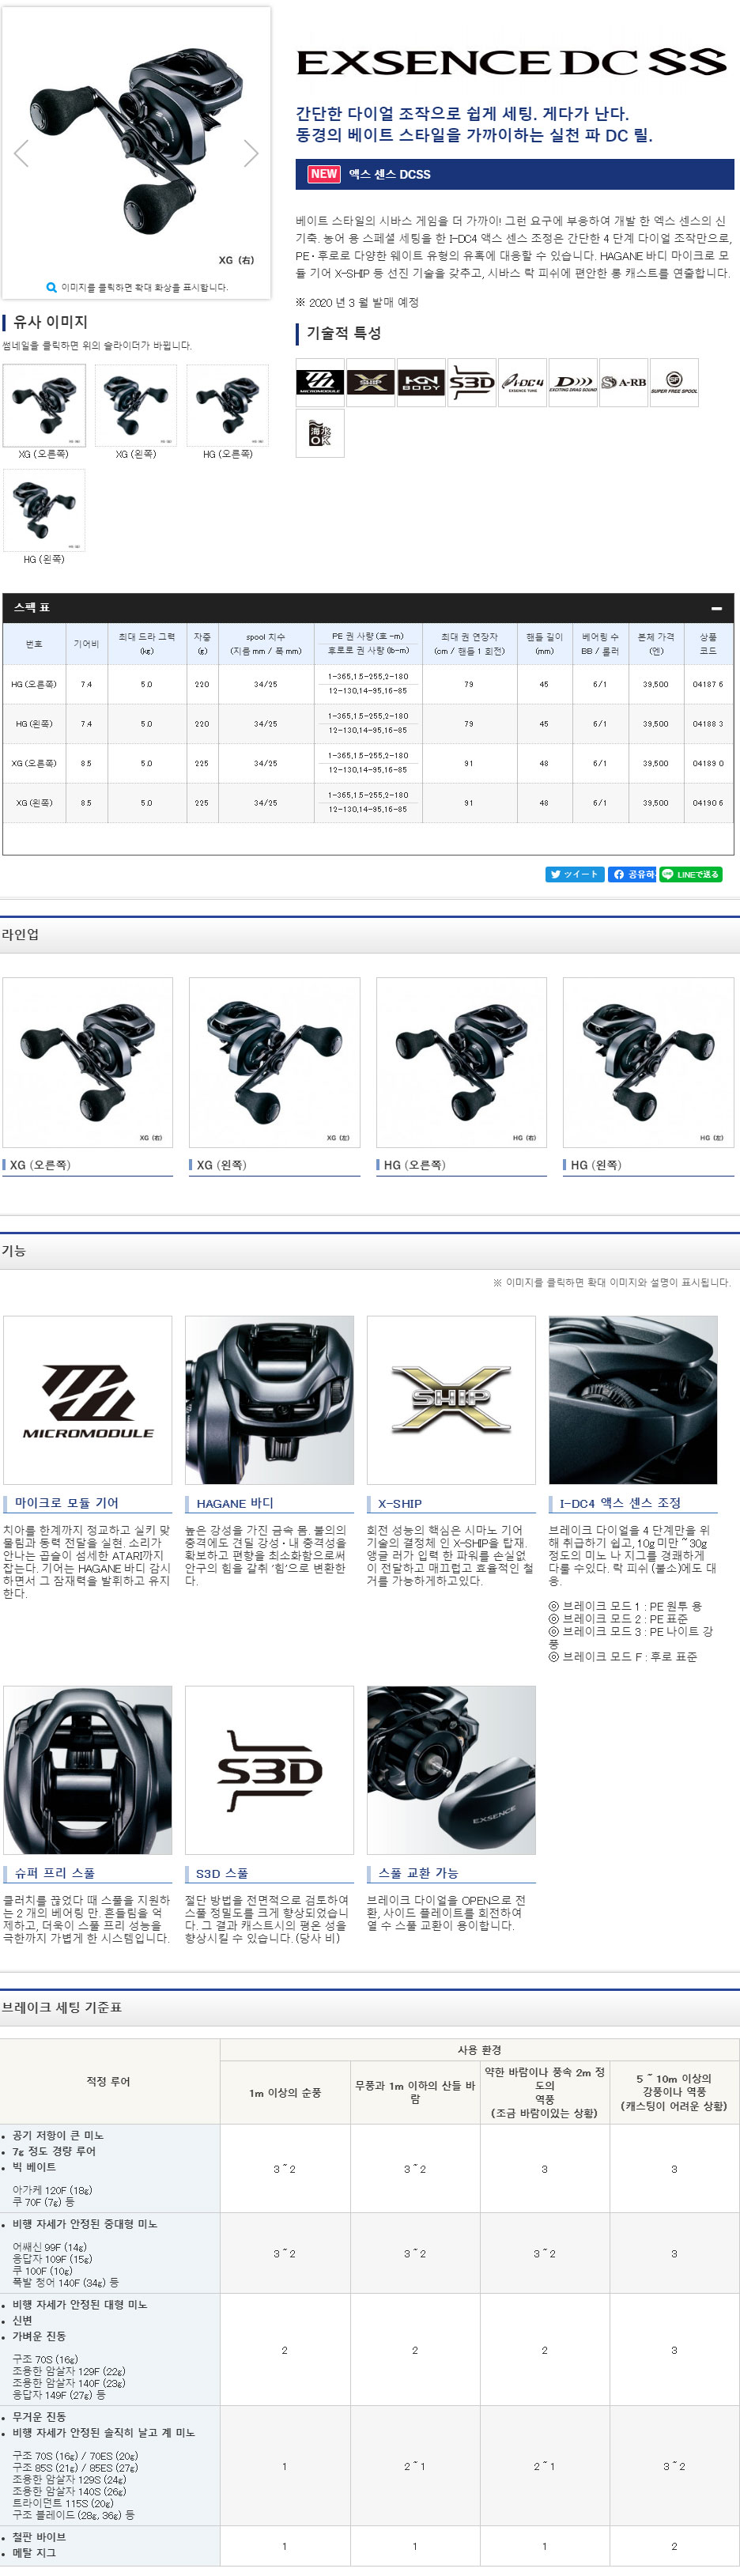The height and width of the screenshot is (2576, 740).
Task: Click the 스펙 표 section header bar
Action: click(x=368, y=608)
